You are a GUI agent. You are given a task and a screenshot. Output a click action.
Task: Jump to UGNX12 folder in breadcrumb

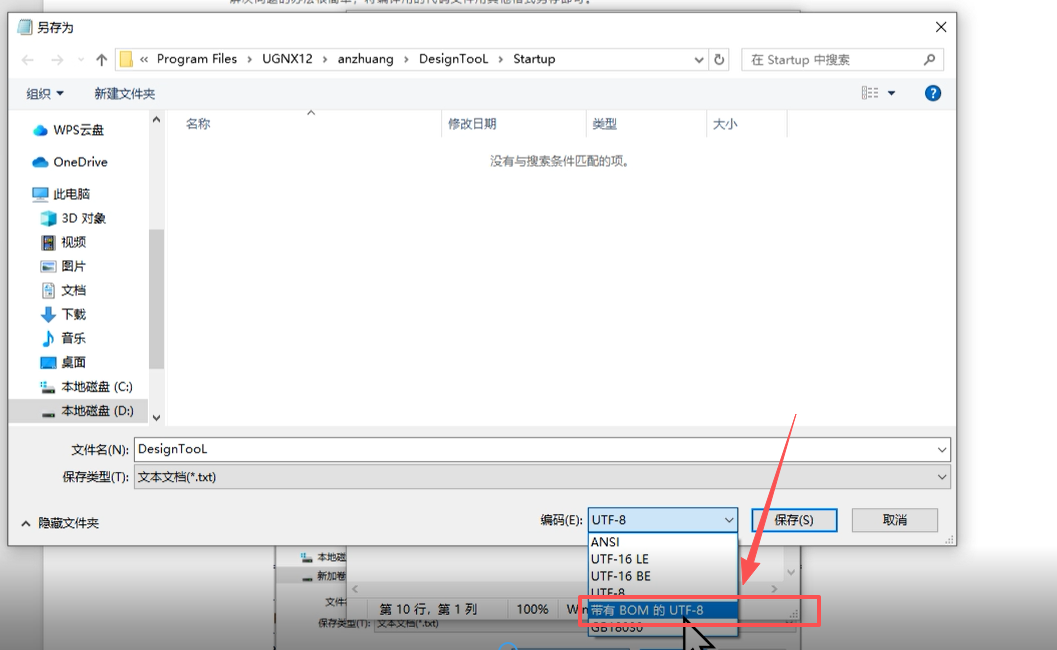[x=284, y=59]
